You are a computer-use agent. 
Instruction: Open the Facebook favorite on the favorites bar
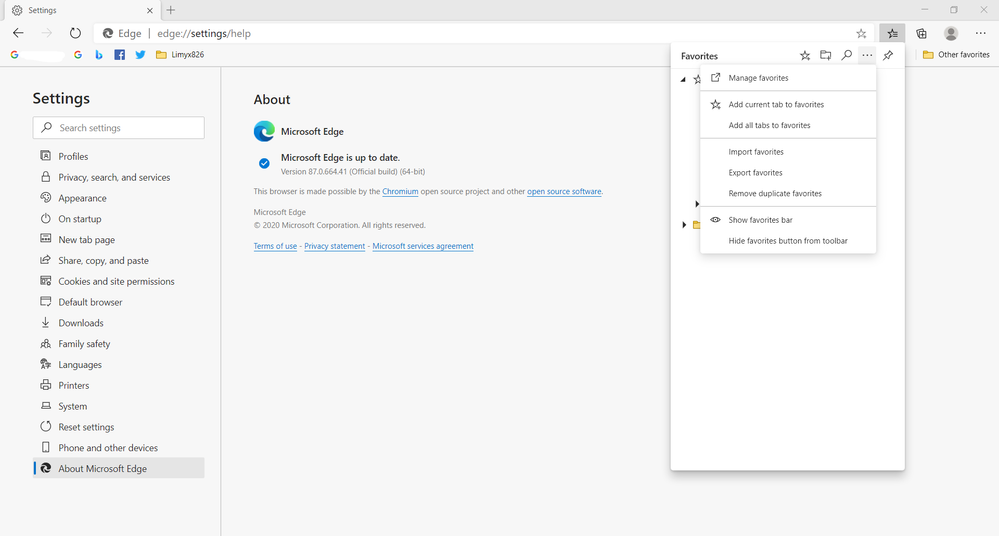119,55
